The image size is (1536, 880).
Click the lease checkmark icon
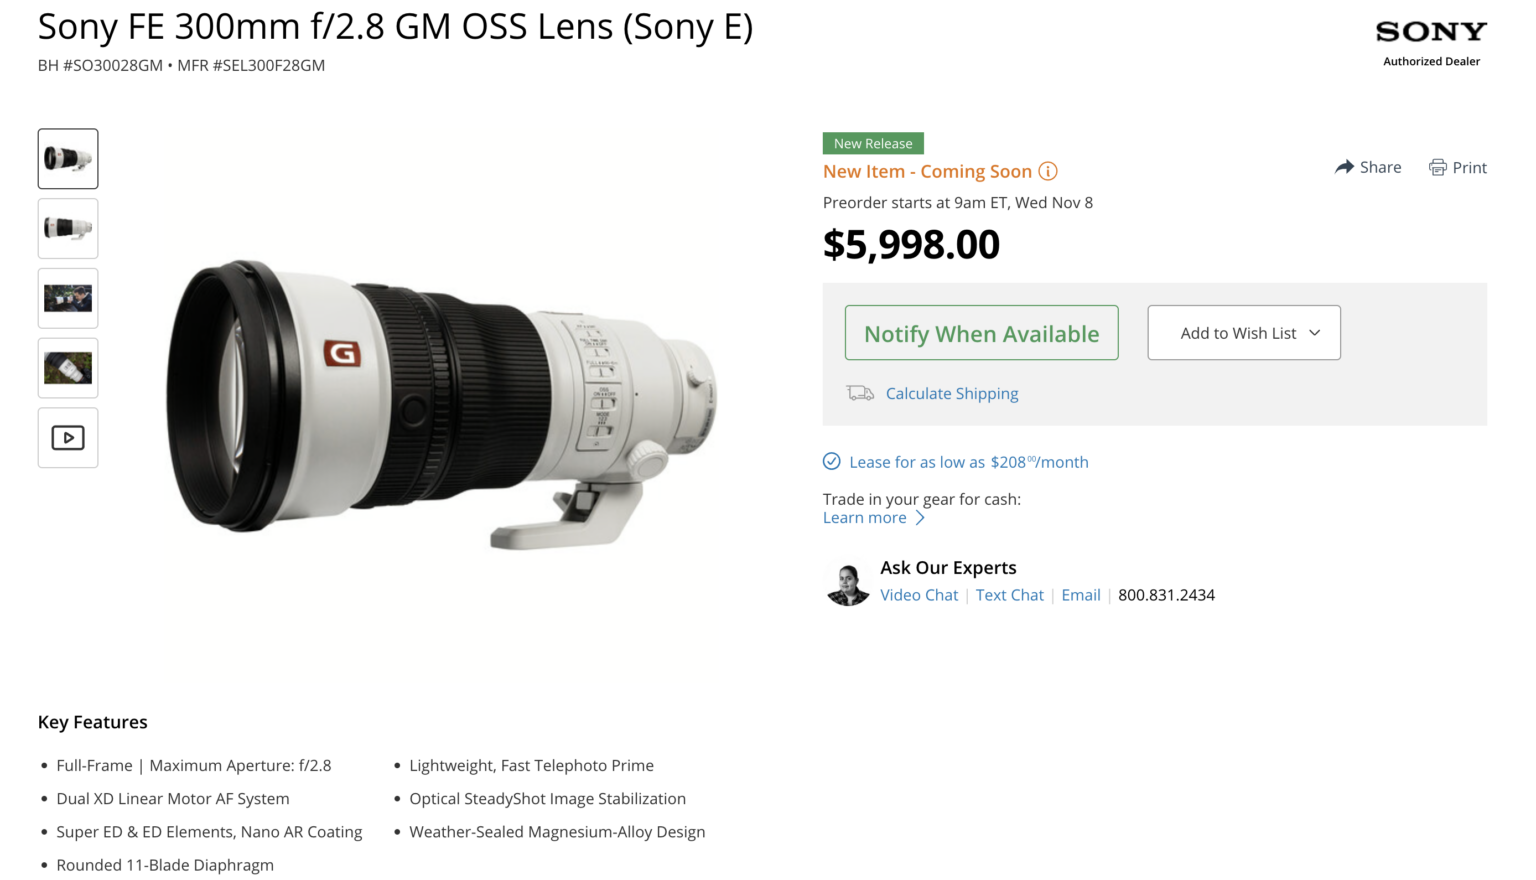click(831, 461)
